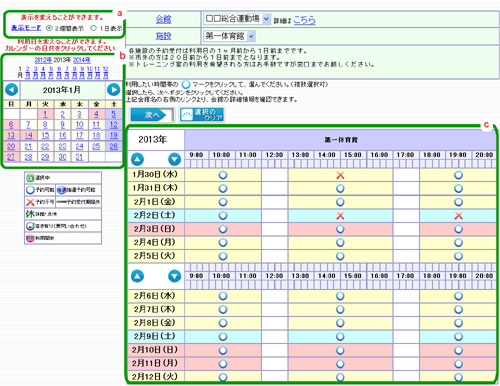
Task: Open the 施設 dropdown showing 第一体育館
Action: coord(229,36)
